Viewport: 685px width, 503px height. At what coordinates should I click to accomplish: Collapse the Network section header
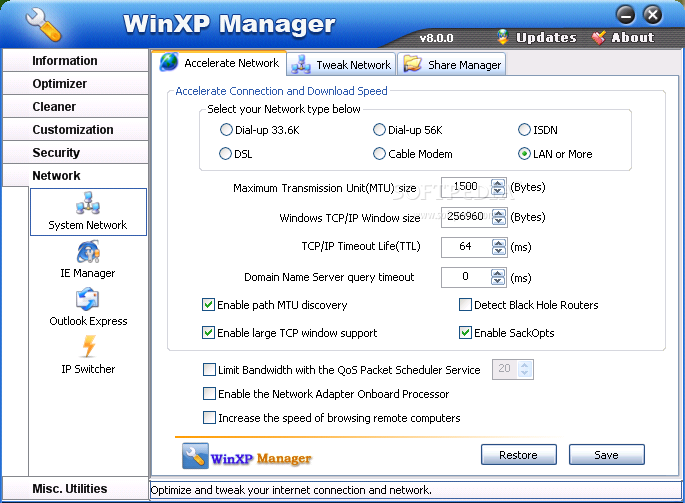point(76,175)
